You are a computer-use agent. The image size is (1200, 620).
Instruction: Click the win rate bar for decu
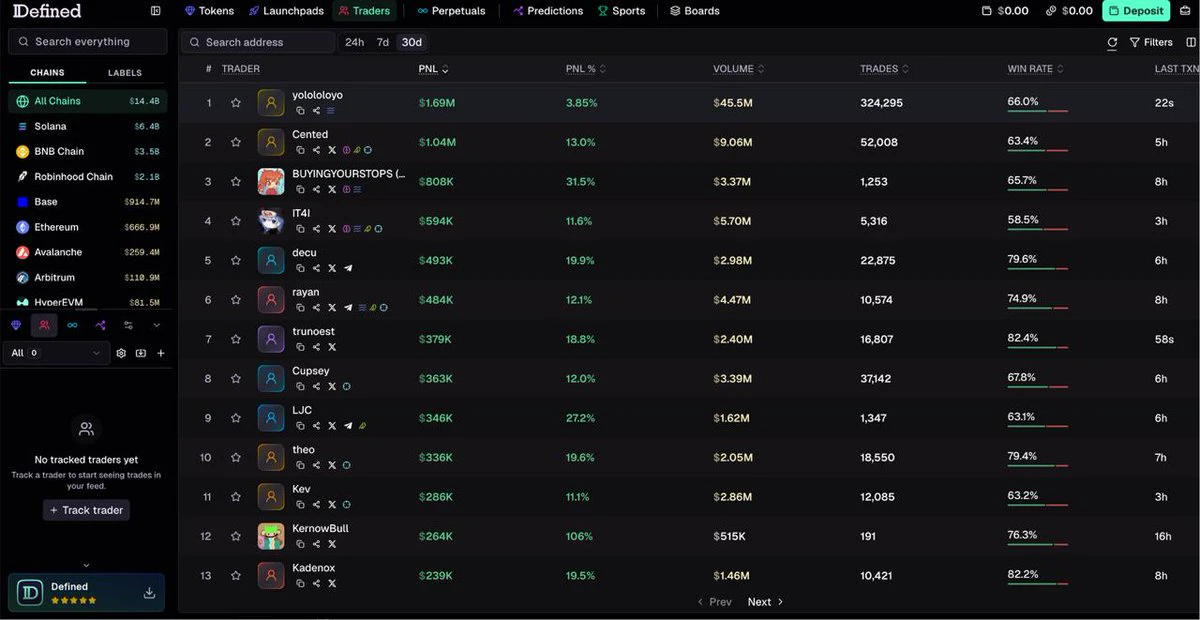(1038, 269)
